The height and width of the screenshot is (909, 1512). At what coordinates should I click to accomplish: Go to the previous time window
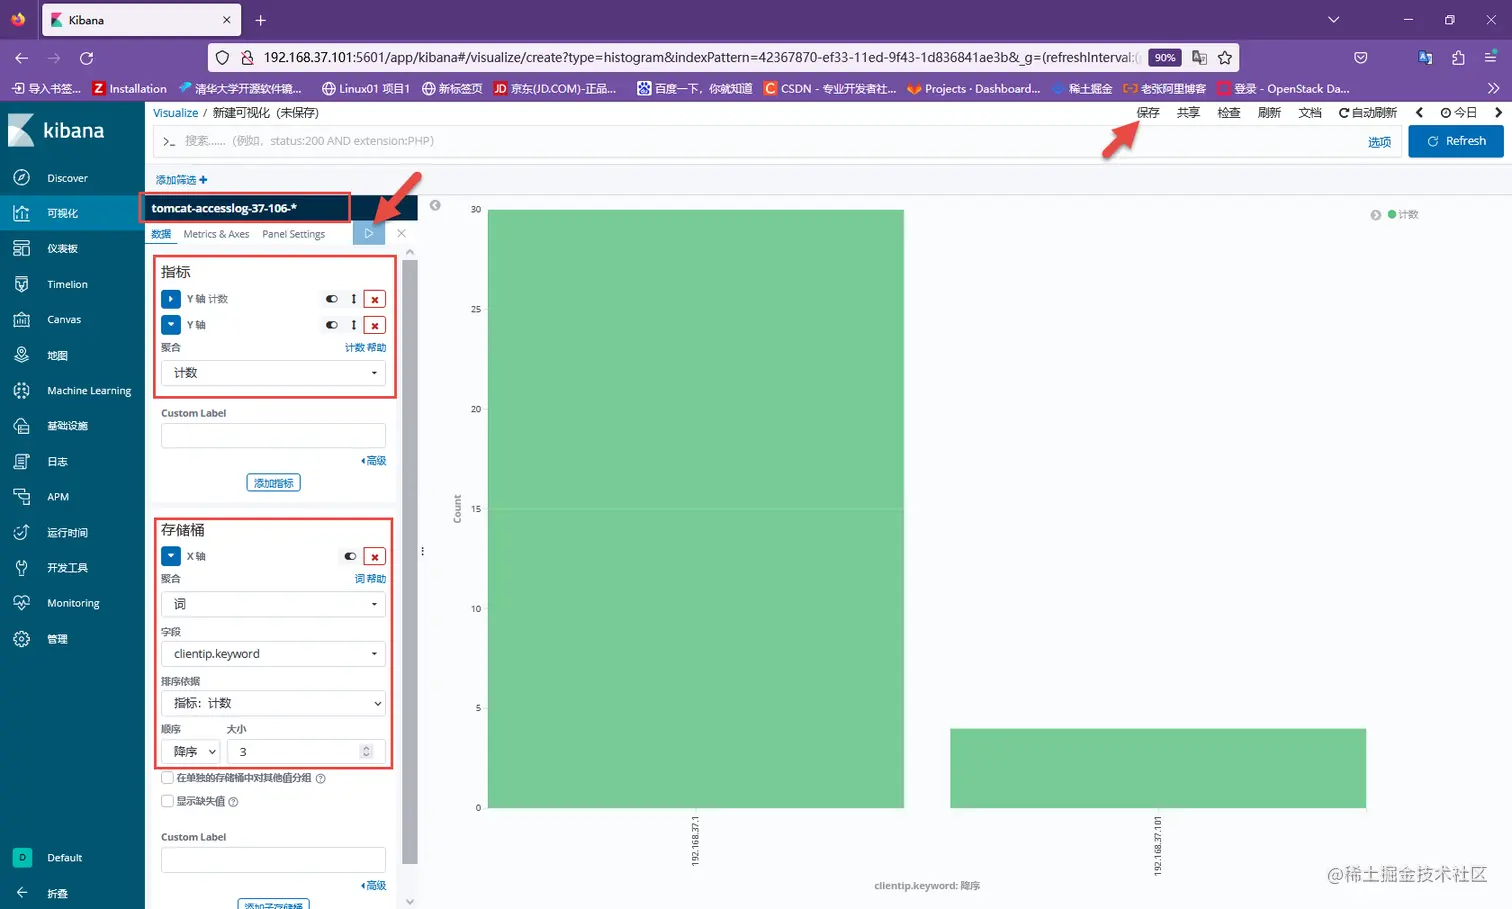point(1419,113)
